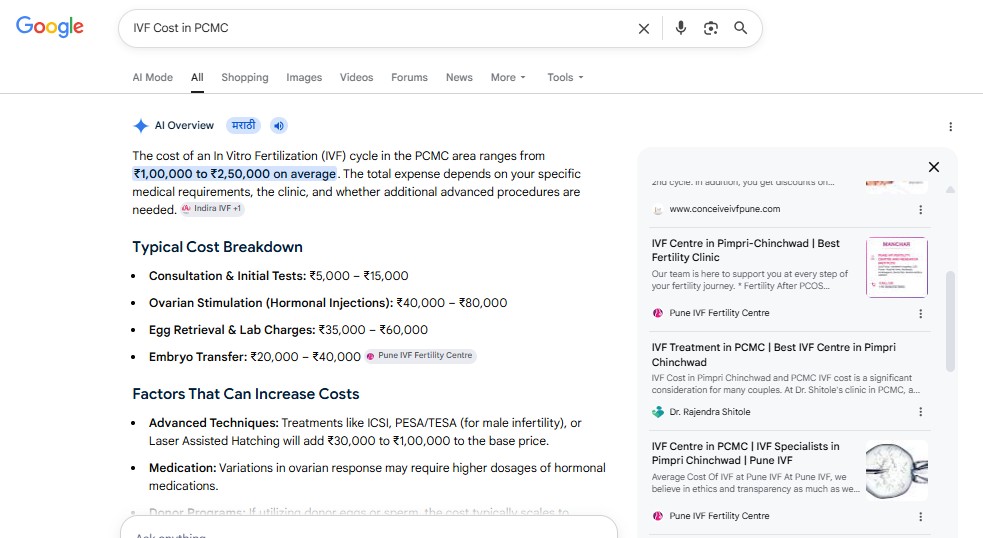Clear the search query with X icon
Viewport: 983px width, 538px height.
coord(644,28)
